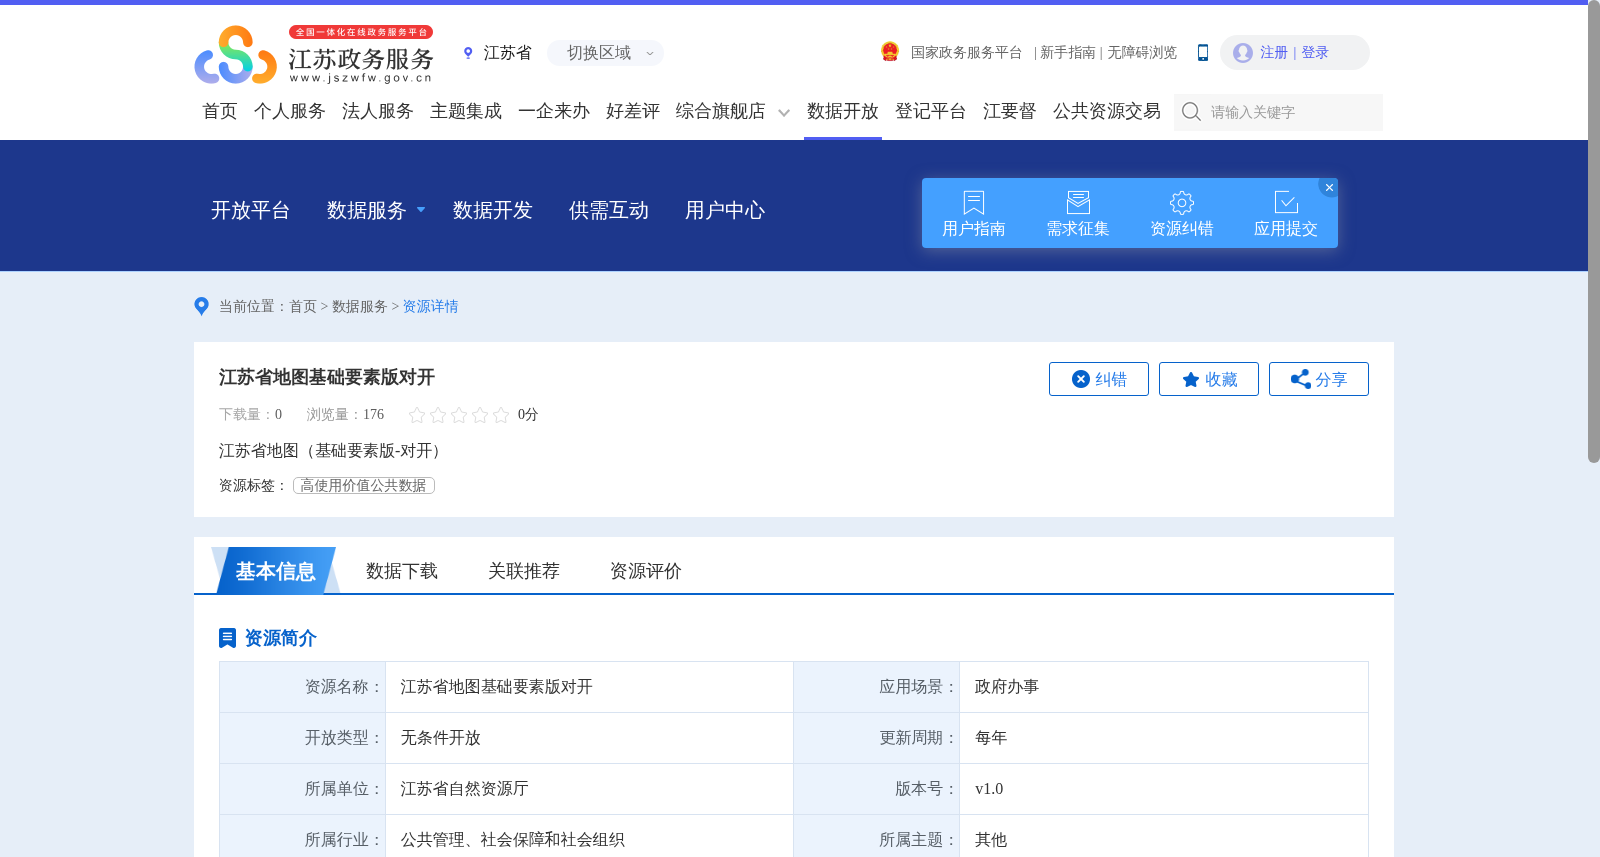1600x857 pixels.
Task: Go to 数据服务 in the breadcrumb
Action: tap(359, 307)
